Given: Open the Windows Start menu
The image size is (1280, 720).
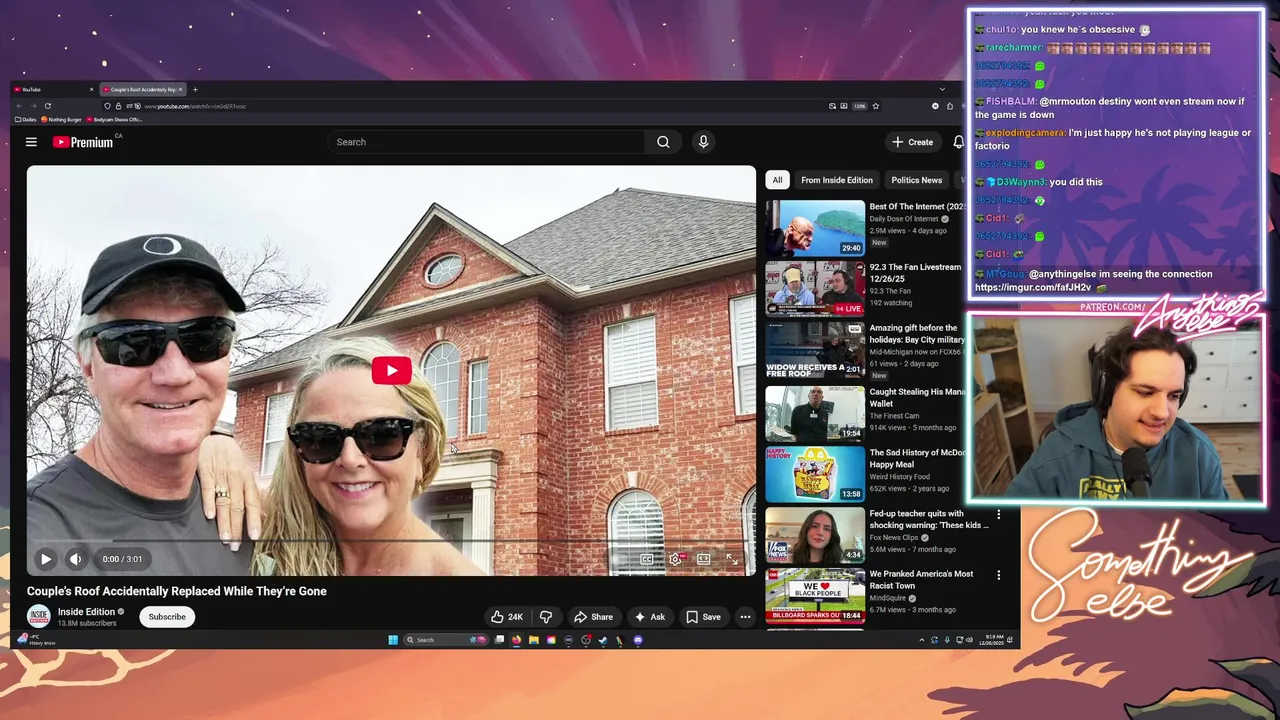Looking at the screenshot, I should 393,640.
